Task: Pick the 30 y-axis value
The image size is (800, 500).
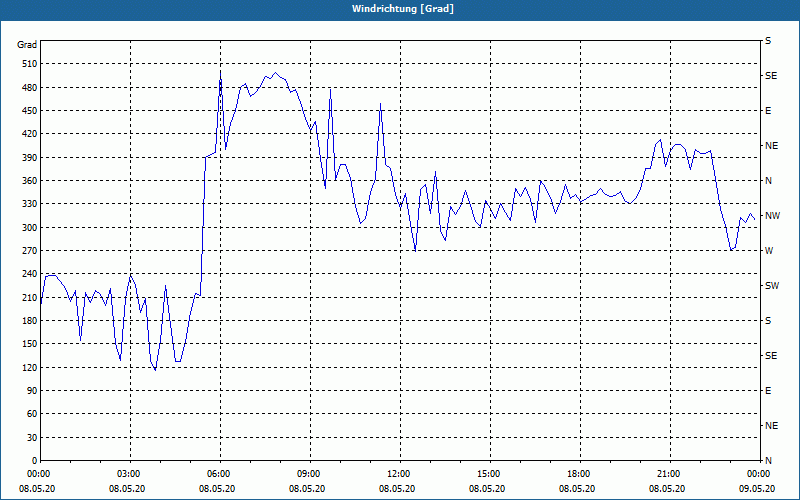Action: coord(32,437)
